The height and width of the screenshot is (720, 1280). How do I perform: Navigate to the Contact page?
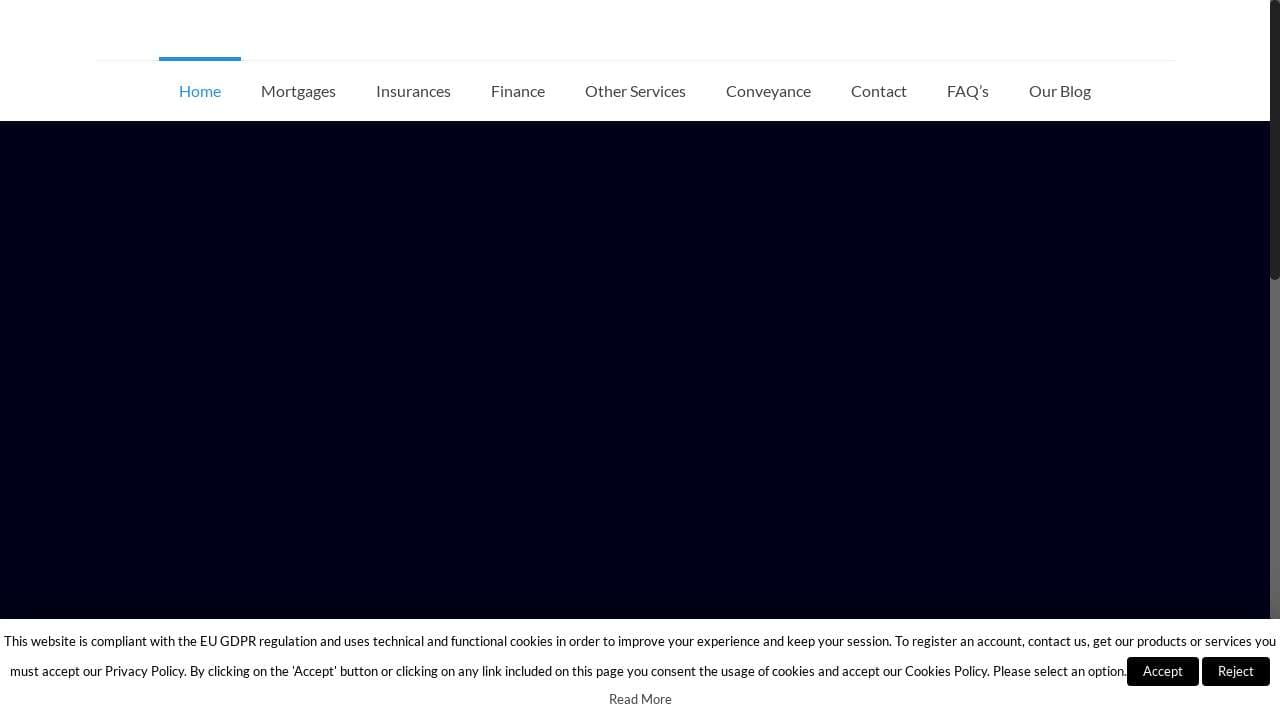coord(878,91)
